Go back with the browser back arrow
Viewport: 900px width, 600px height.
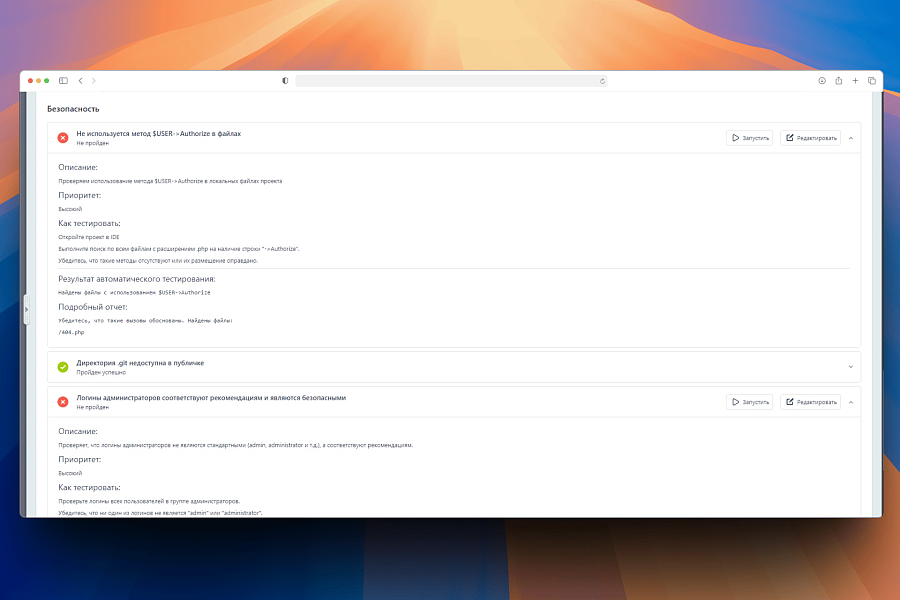tap(80, 81)
